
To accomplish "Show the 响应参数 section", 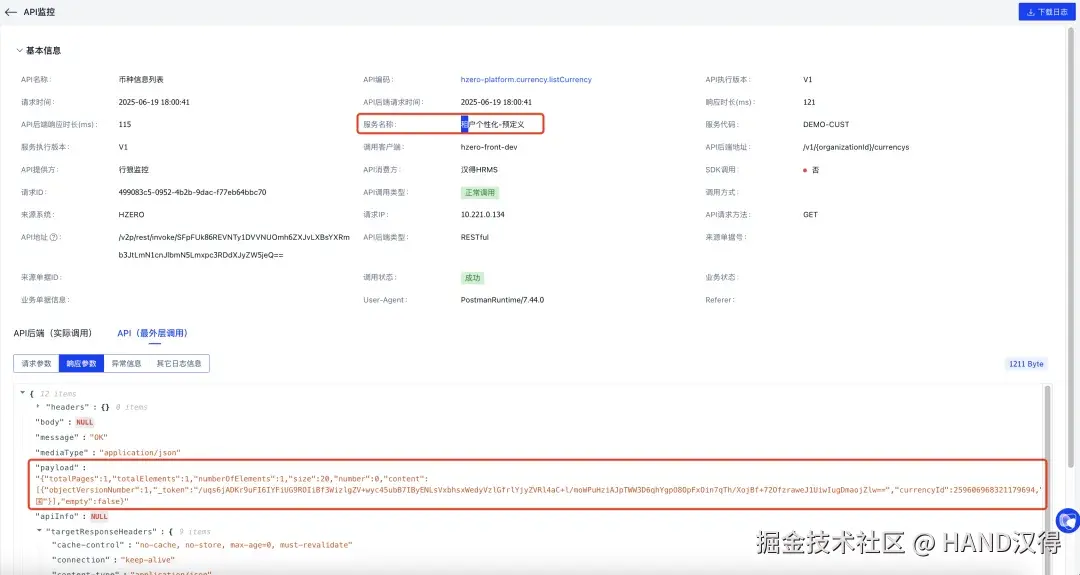I will coord(81,364).
